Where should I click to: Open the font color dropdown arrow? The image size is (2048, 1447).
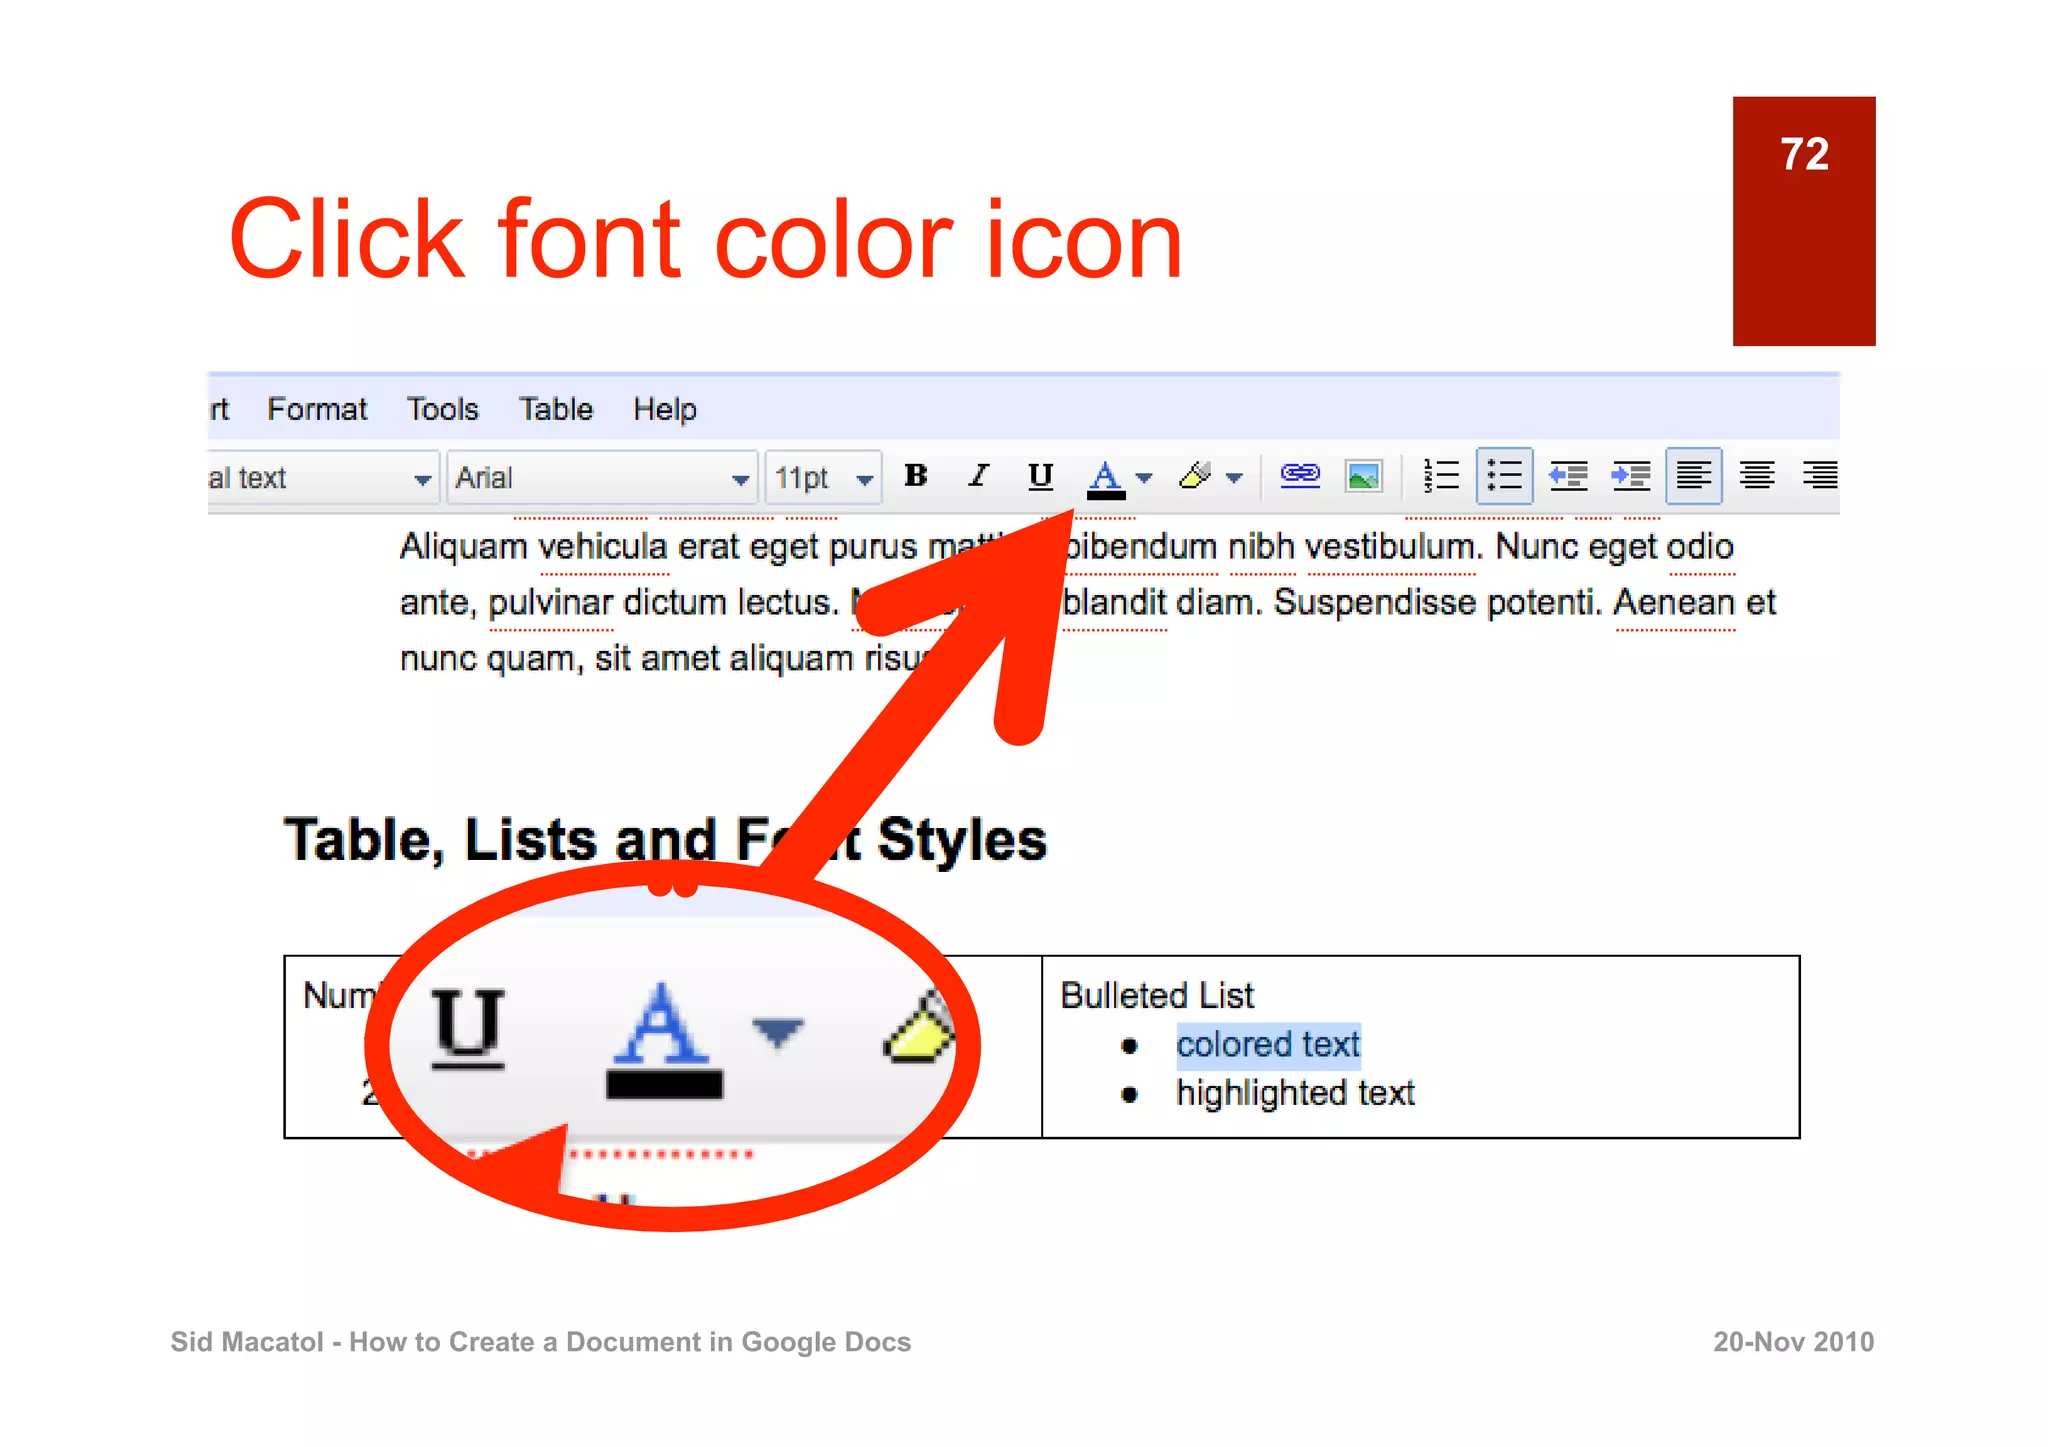pyautogui.click(x=1144, y=478)
